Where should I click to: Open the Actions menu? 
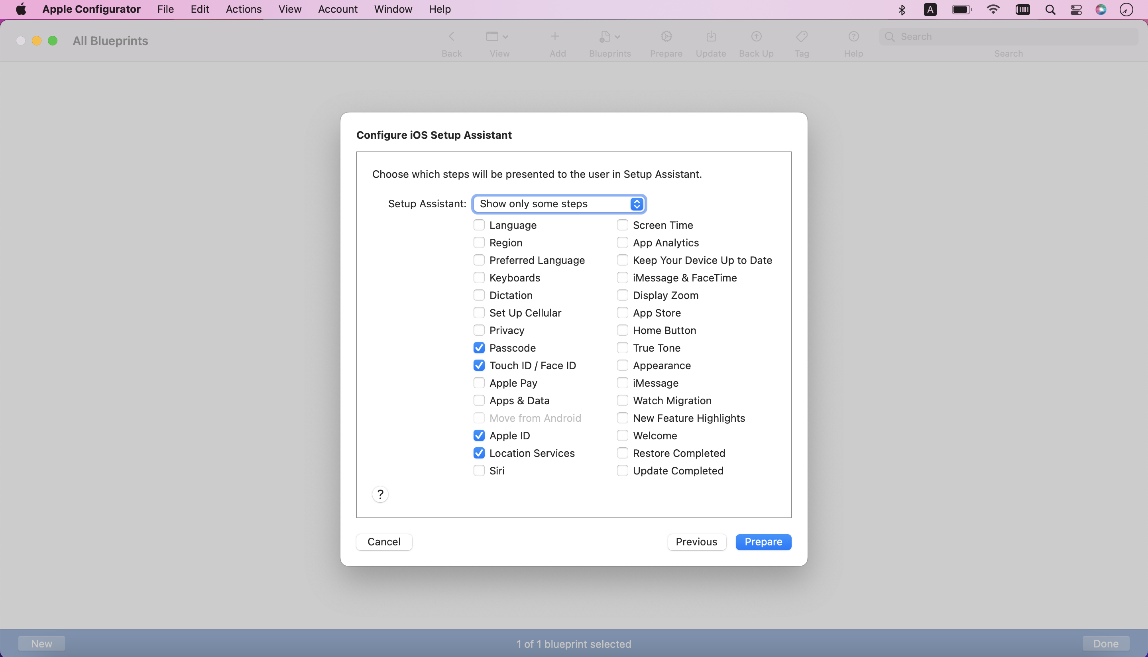[243, 10]
